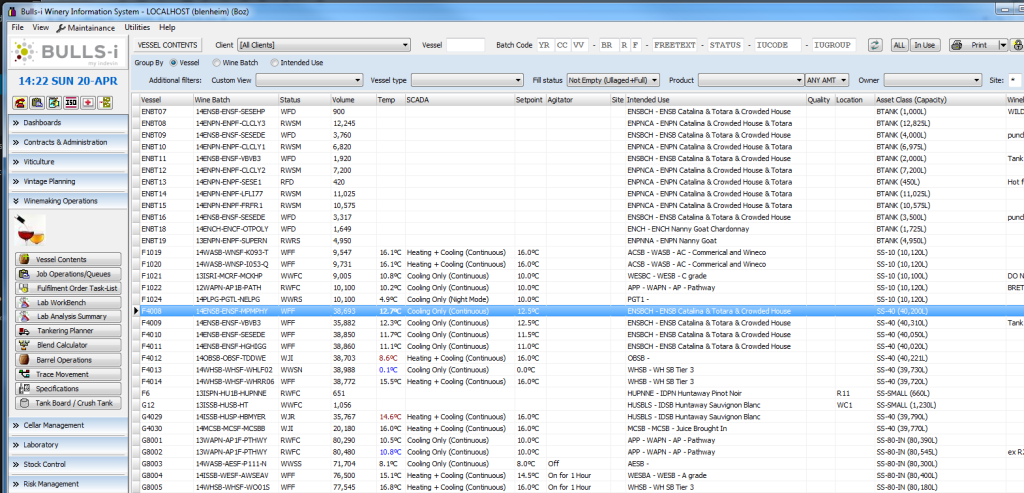Click the Site input field
This screenshot has width=1024, height=493.
1015,80
